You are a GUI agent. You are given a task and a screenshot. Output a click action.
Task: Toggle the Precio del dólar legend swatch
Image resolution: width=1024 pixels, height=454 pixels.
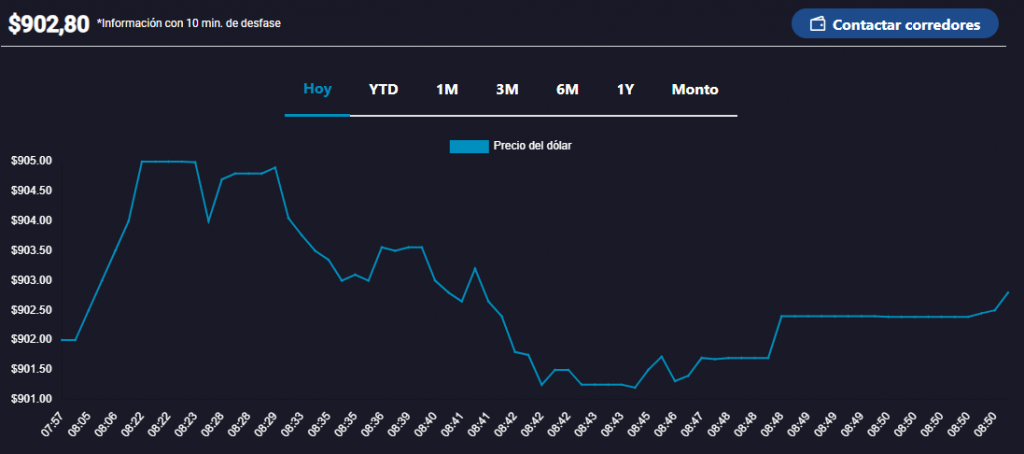469,146
